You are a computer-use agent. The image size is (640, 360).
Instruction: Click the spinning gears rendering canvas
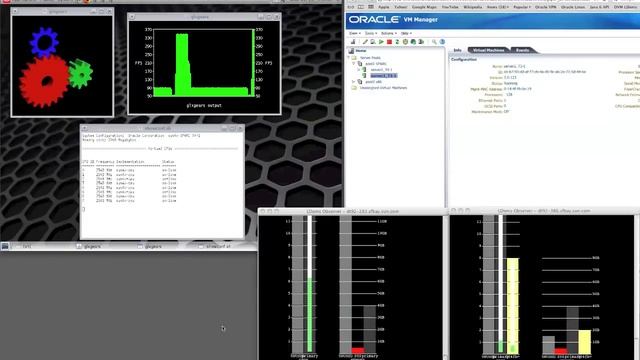click(x=62, y=66)
